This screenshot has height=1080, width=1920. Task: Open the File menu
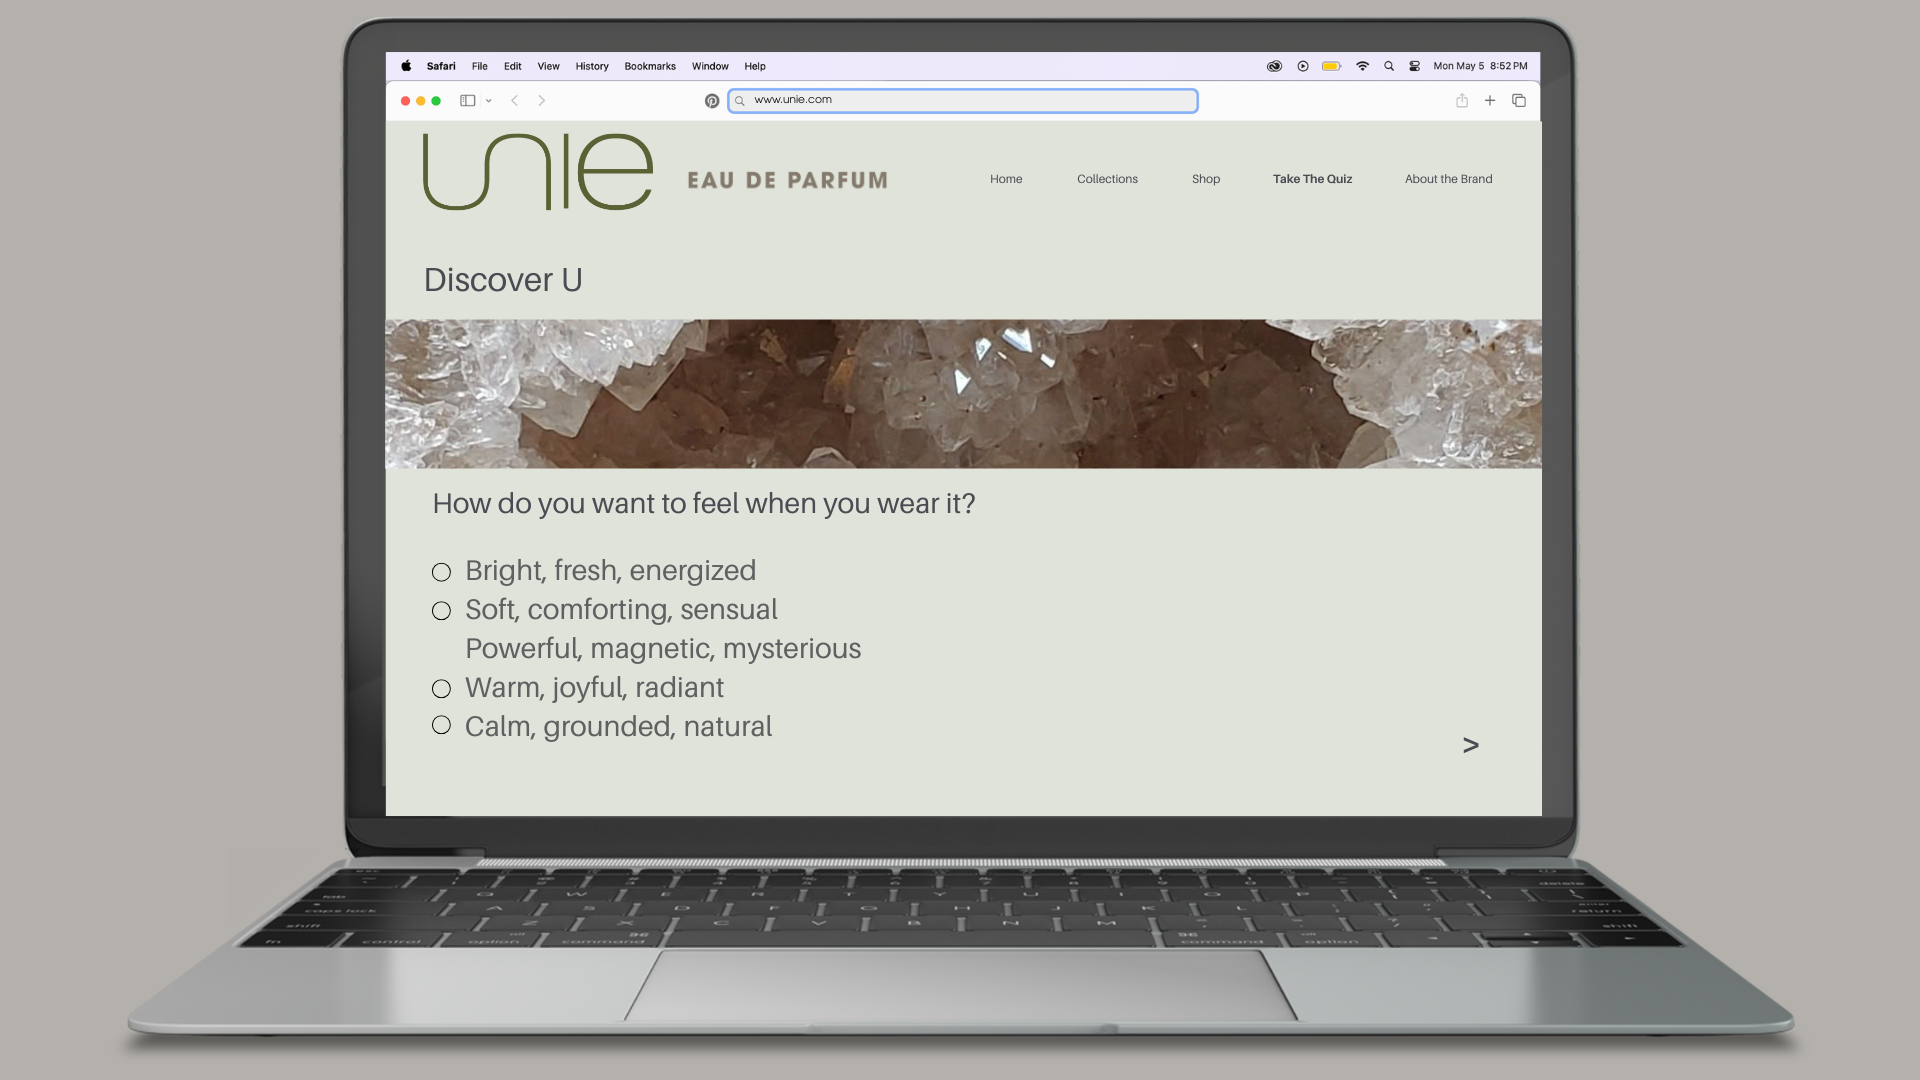click(480, 66)
